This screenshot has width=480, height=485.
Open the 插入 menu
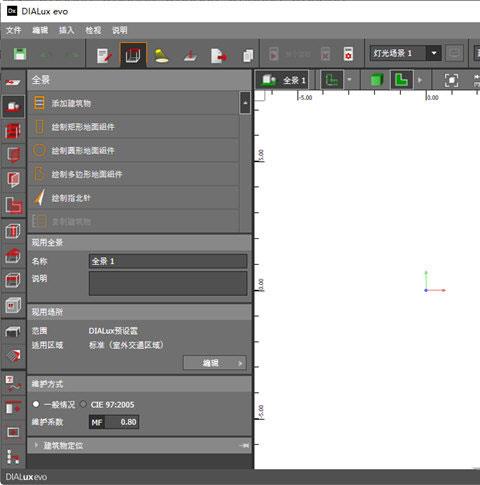pos(66,30)
